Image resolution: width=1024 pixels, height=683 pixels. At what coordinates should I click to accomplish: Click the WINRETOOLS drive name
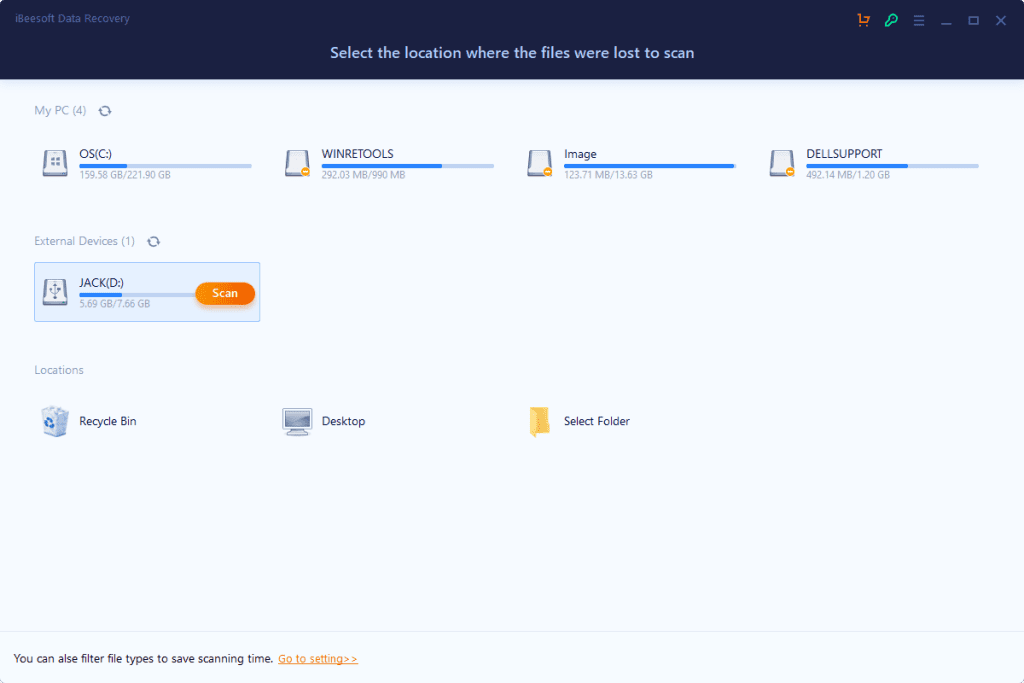357,153
